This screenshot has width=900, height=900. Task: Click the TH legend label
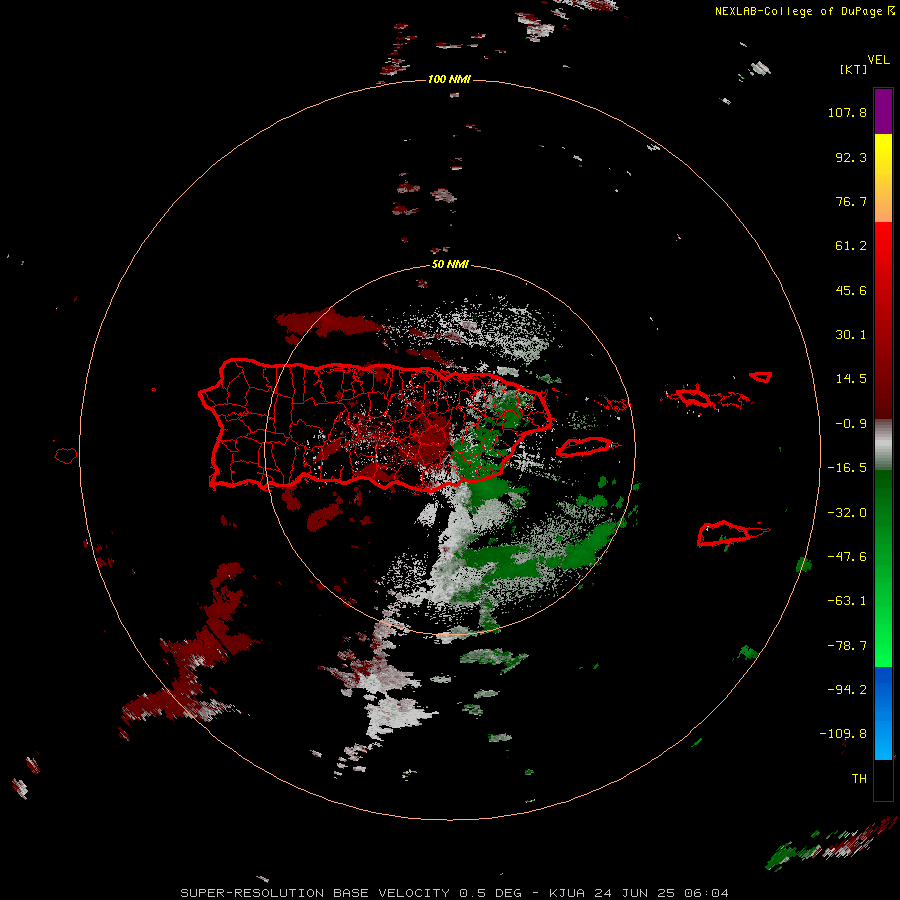click(859, 779)
